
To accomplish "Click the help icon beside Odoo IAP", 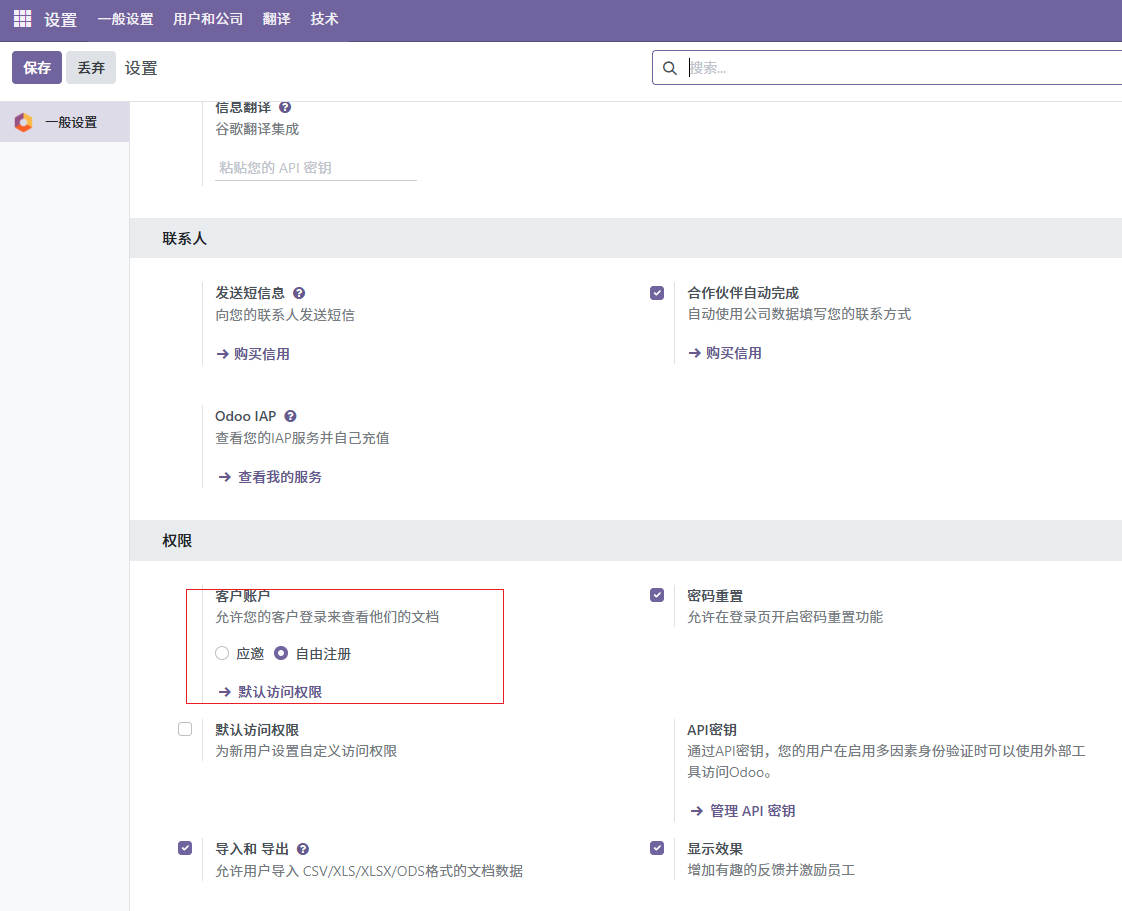I will (x=290, y=416).
